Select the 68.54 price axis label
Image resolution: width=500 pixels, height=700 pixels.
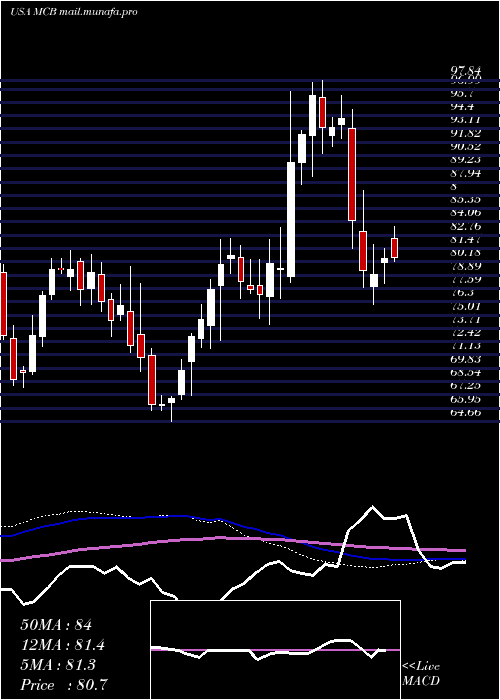pyautogui.click(x=466, y=372)
